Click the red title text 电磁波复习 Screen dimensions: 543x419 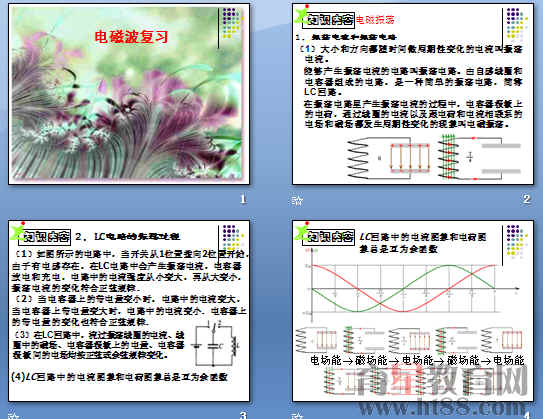[x=131, y=37]
